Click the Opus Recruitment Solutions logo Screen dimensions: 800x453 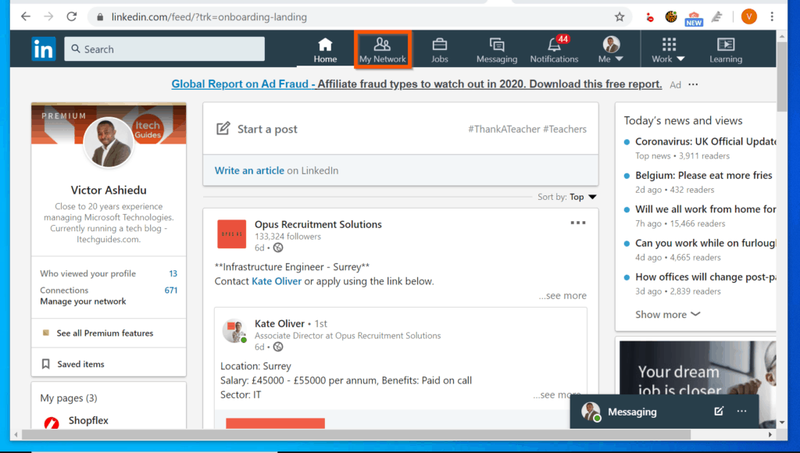232,234
